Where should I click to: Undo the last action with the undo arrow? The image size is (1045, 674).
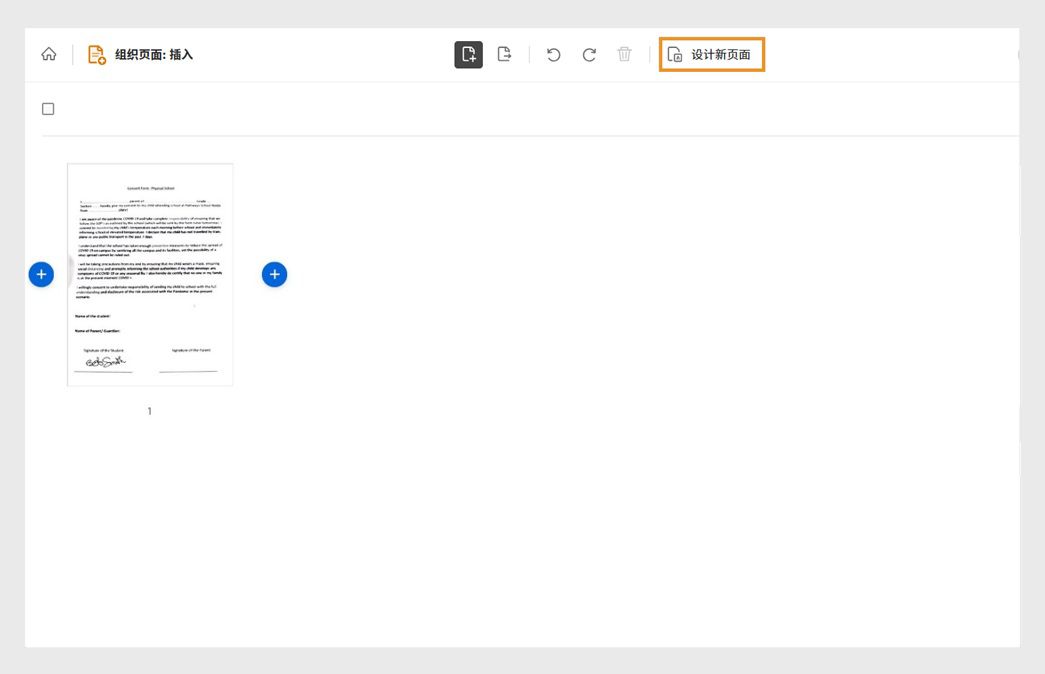(x=553, y=55)
